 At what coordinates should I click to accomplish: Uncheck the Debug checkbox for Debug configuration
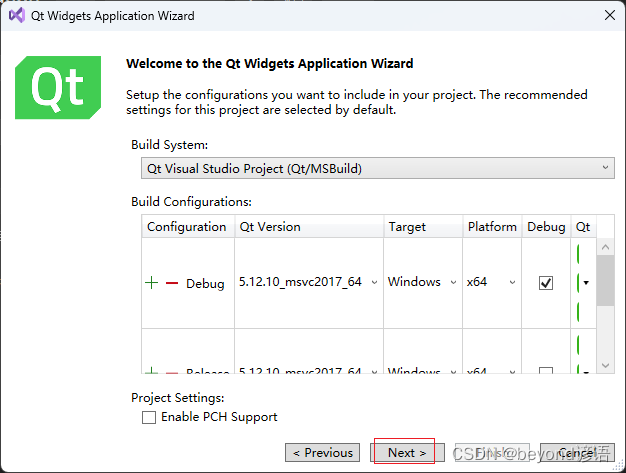click(546, 283)
